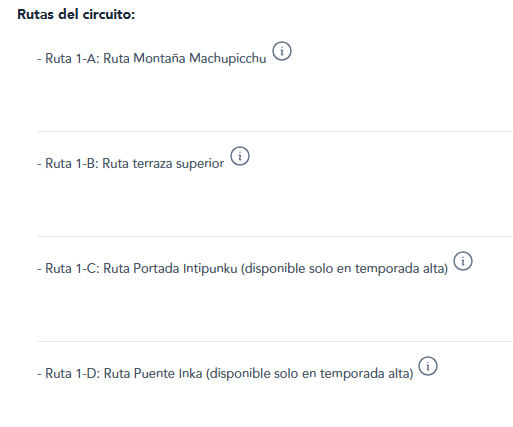513x427 pixels.
Task: Show info for Ruta 1-B terraza superior
Action: tap(240, 156)
